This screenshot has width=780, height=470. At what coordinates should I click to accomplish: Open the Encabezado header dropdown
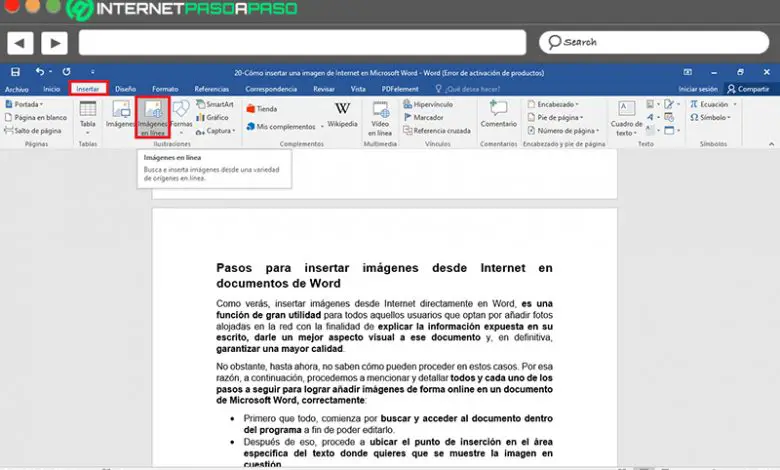click(553, 104)
